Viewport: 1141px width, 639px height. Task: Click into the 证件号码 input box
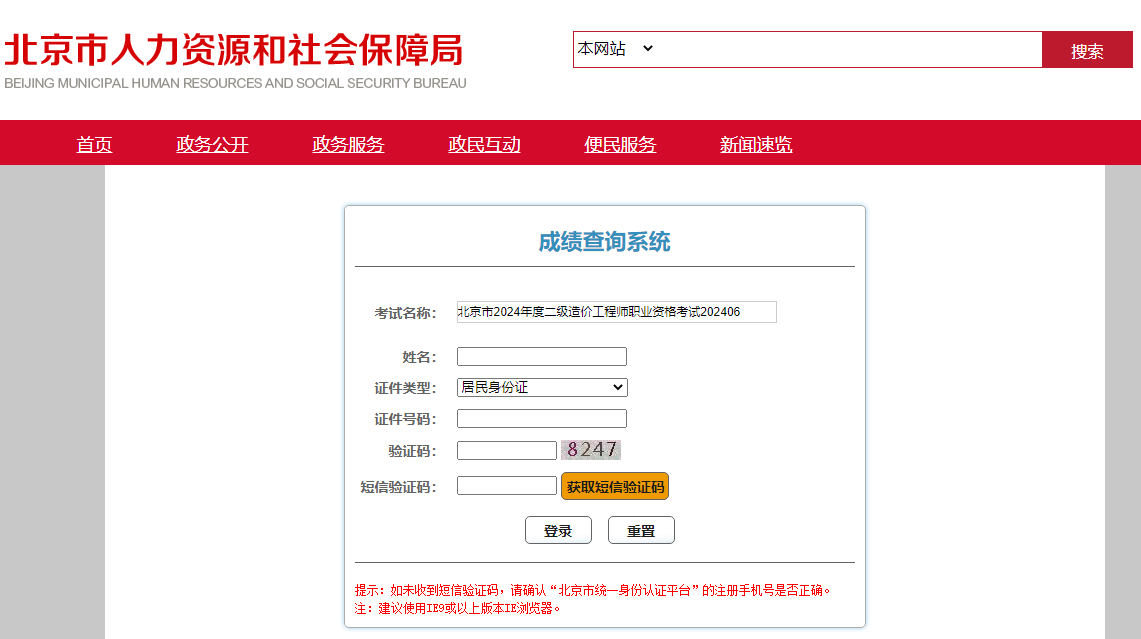pyautogui.click(x=541, y=419)
